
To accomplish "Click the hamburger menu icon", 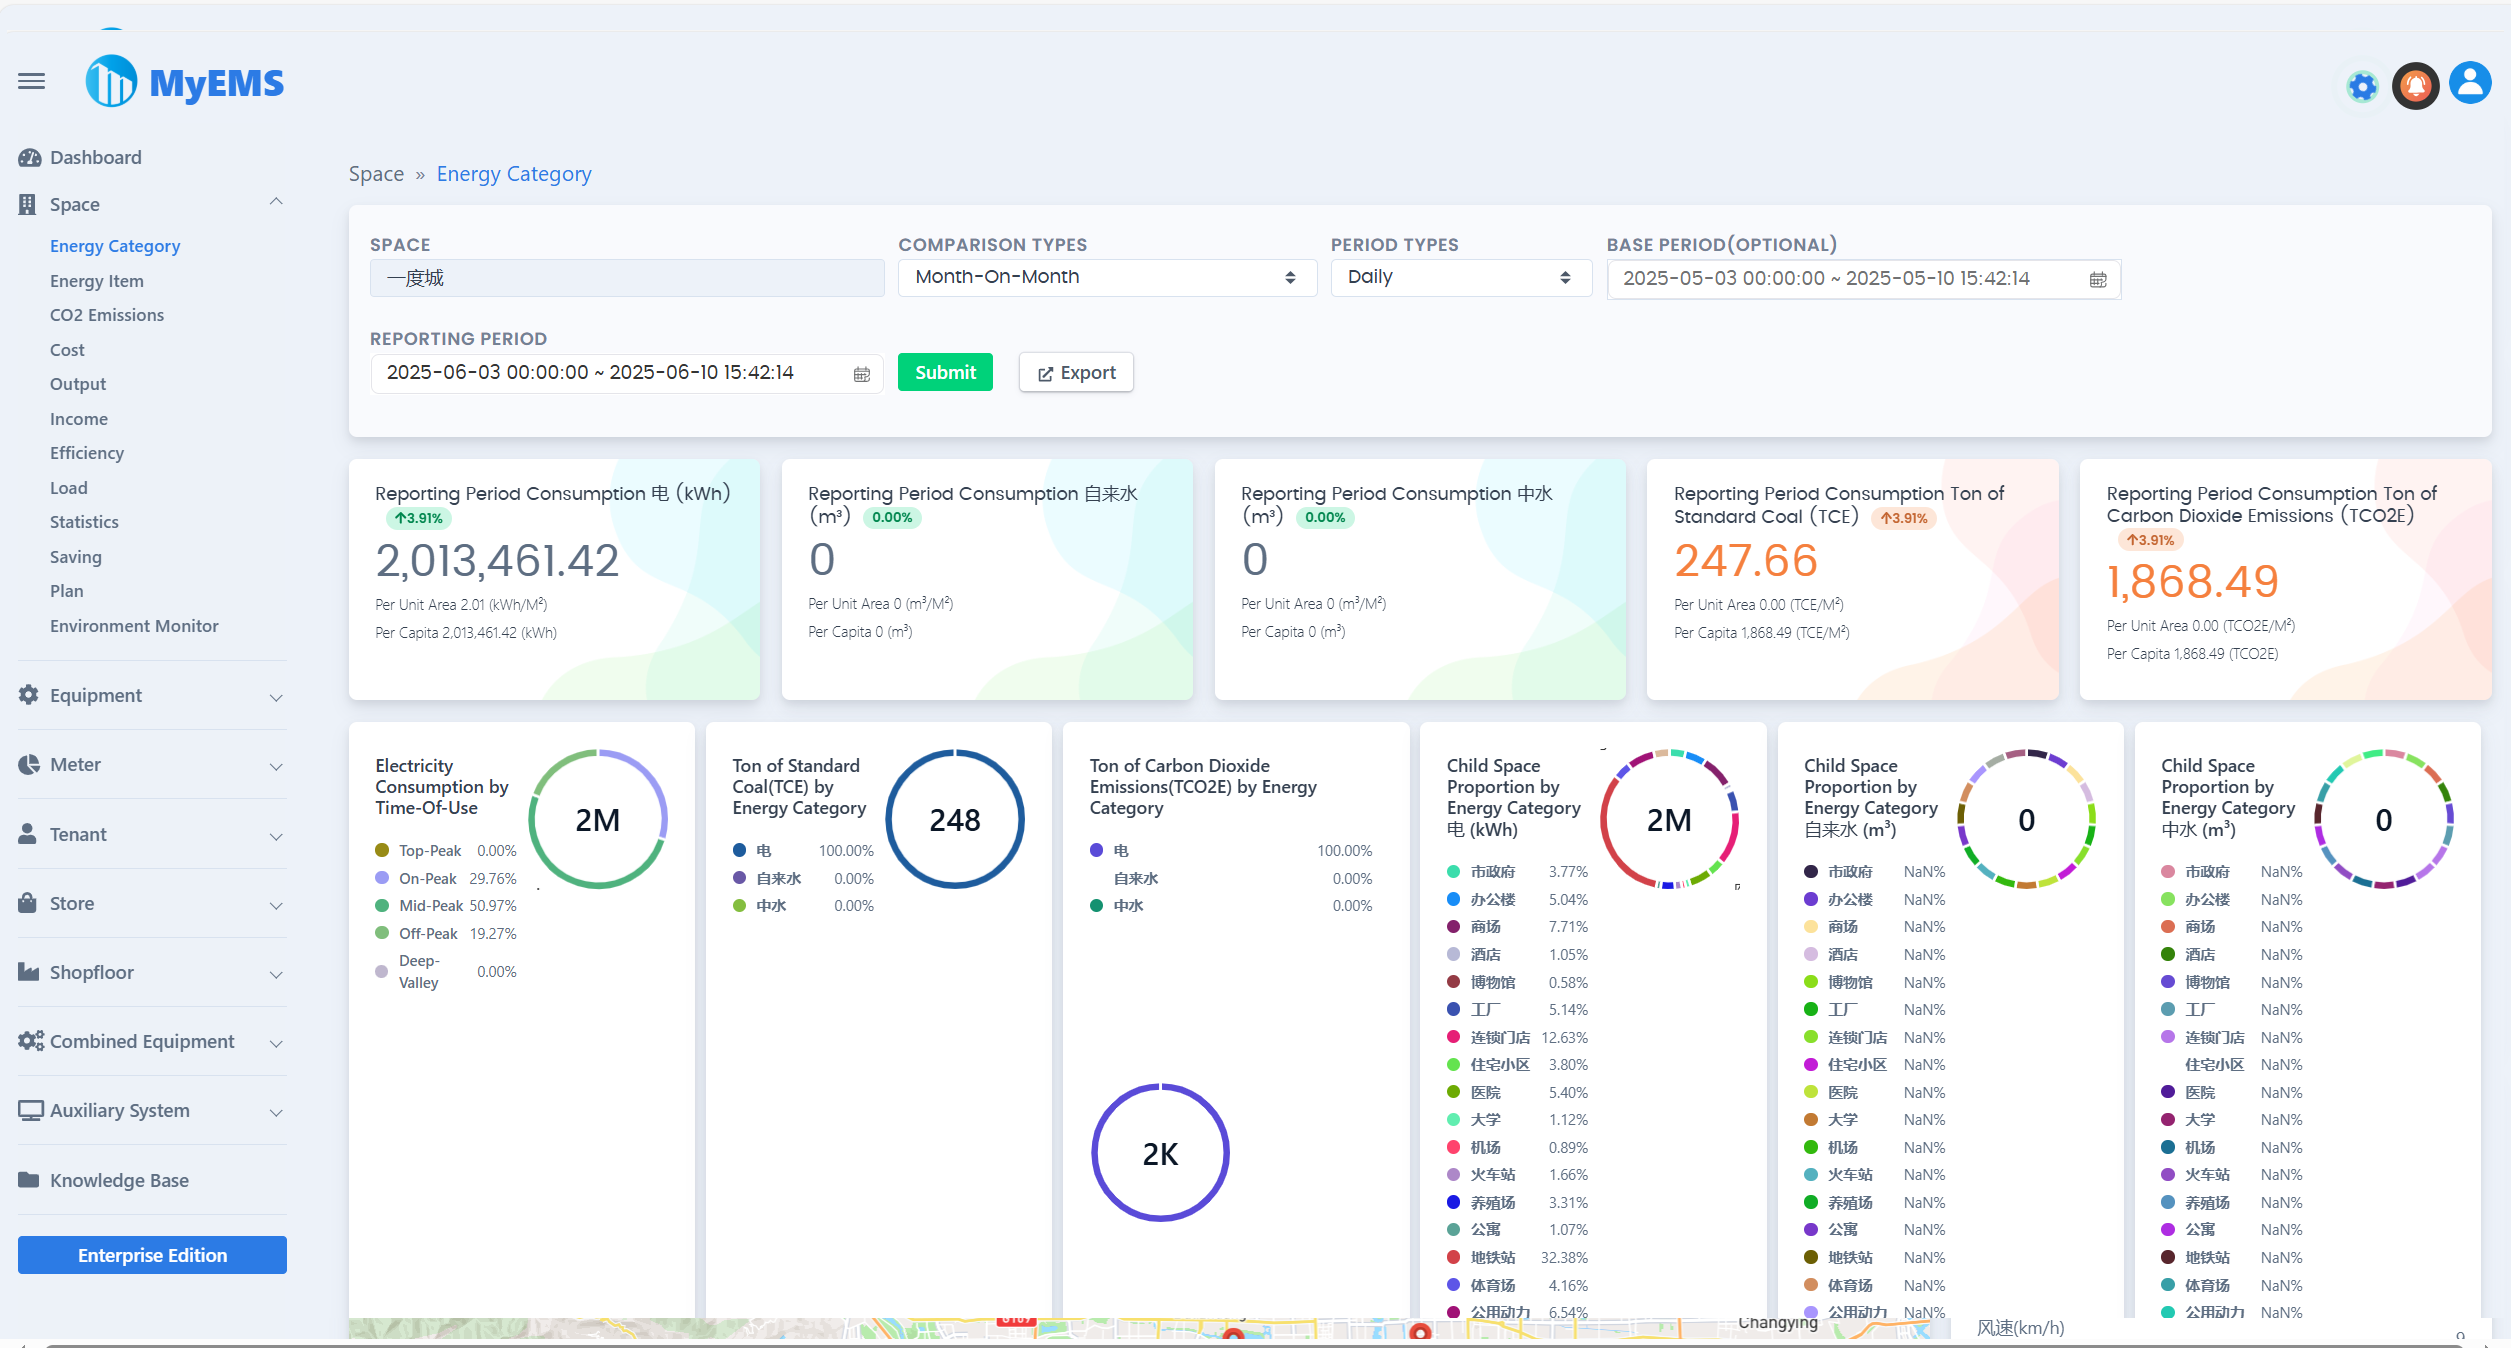I will tap(31, 81).
